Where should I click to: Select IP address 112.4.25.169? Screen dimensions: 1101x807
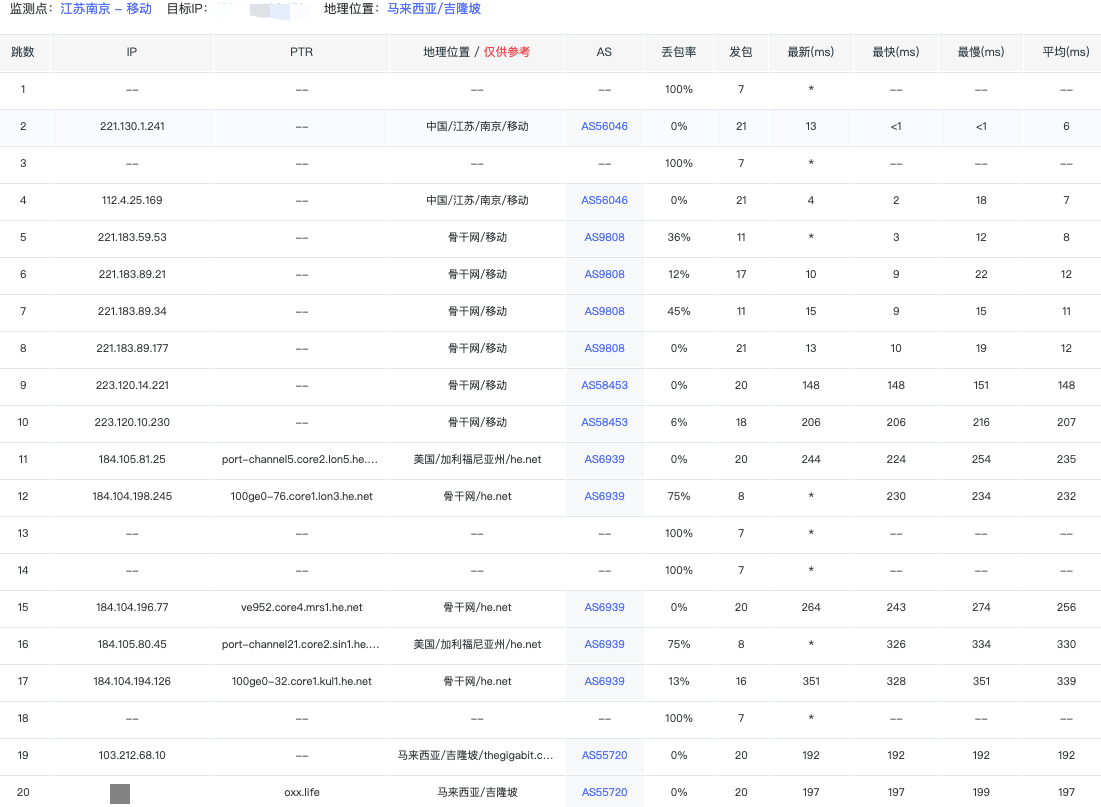coord(132,200)
